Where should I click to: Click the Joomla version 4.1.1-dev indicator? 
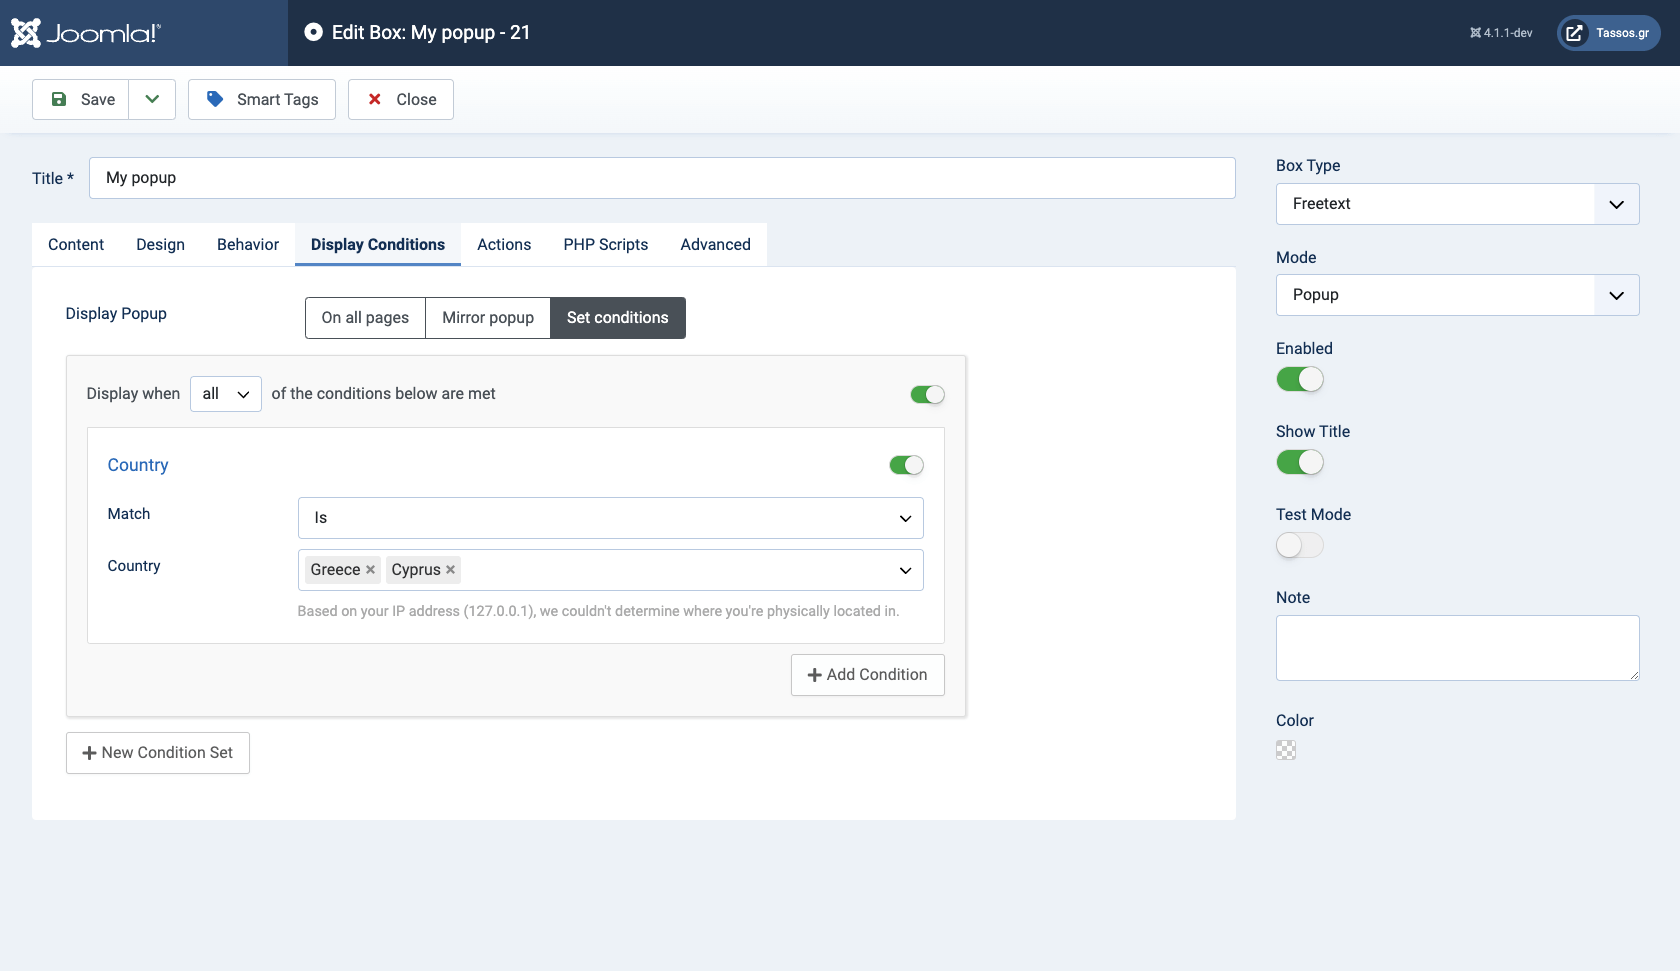coord(1500,33)
